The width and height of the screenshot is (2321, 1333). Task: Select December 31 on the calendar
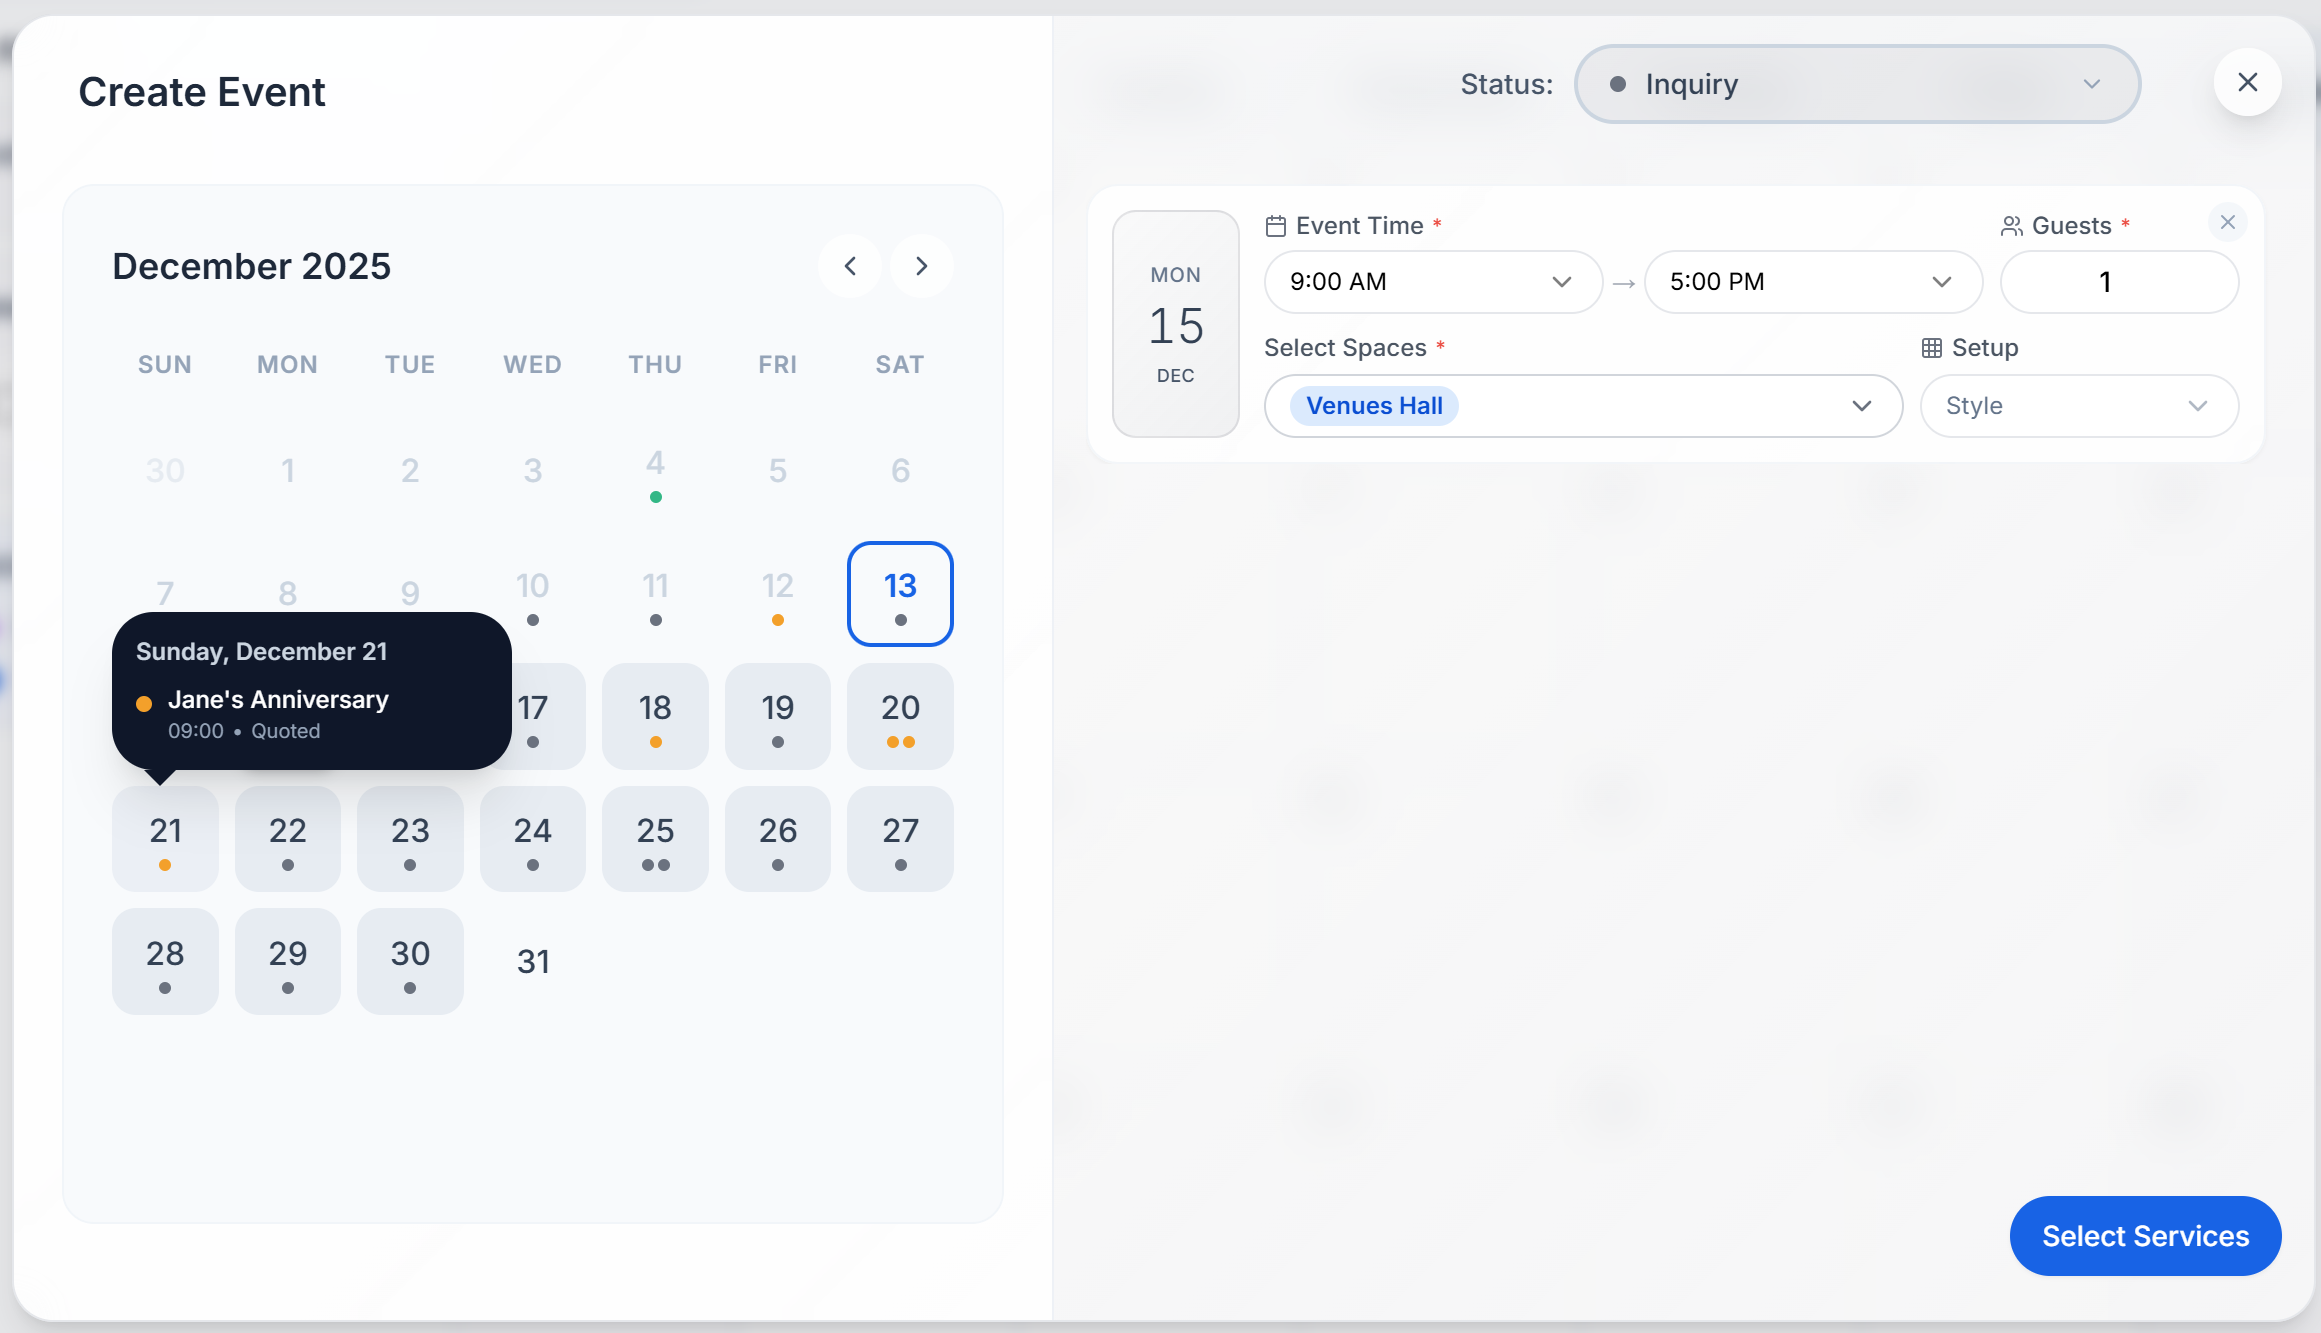(x=533, y=961)
